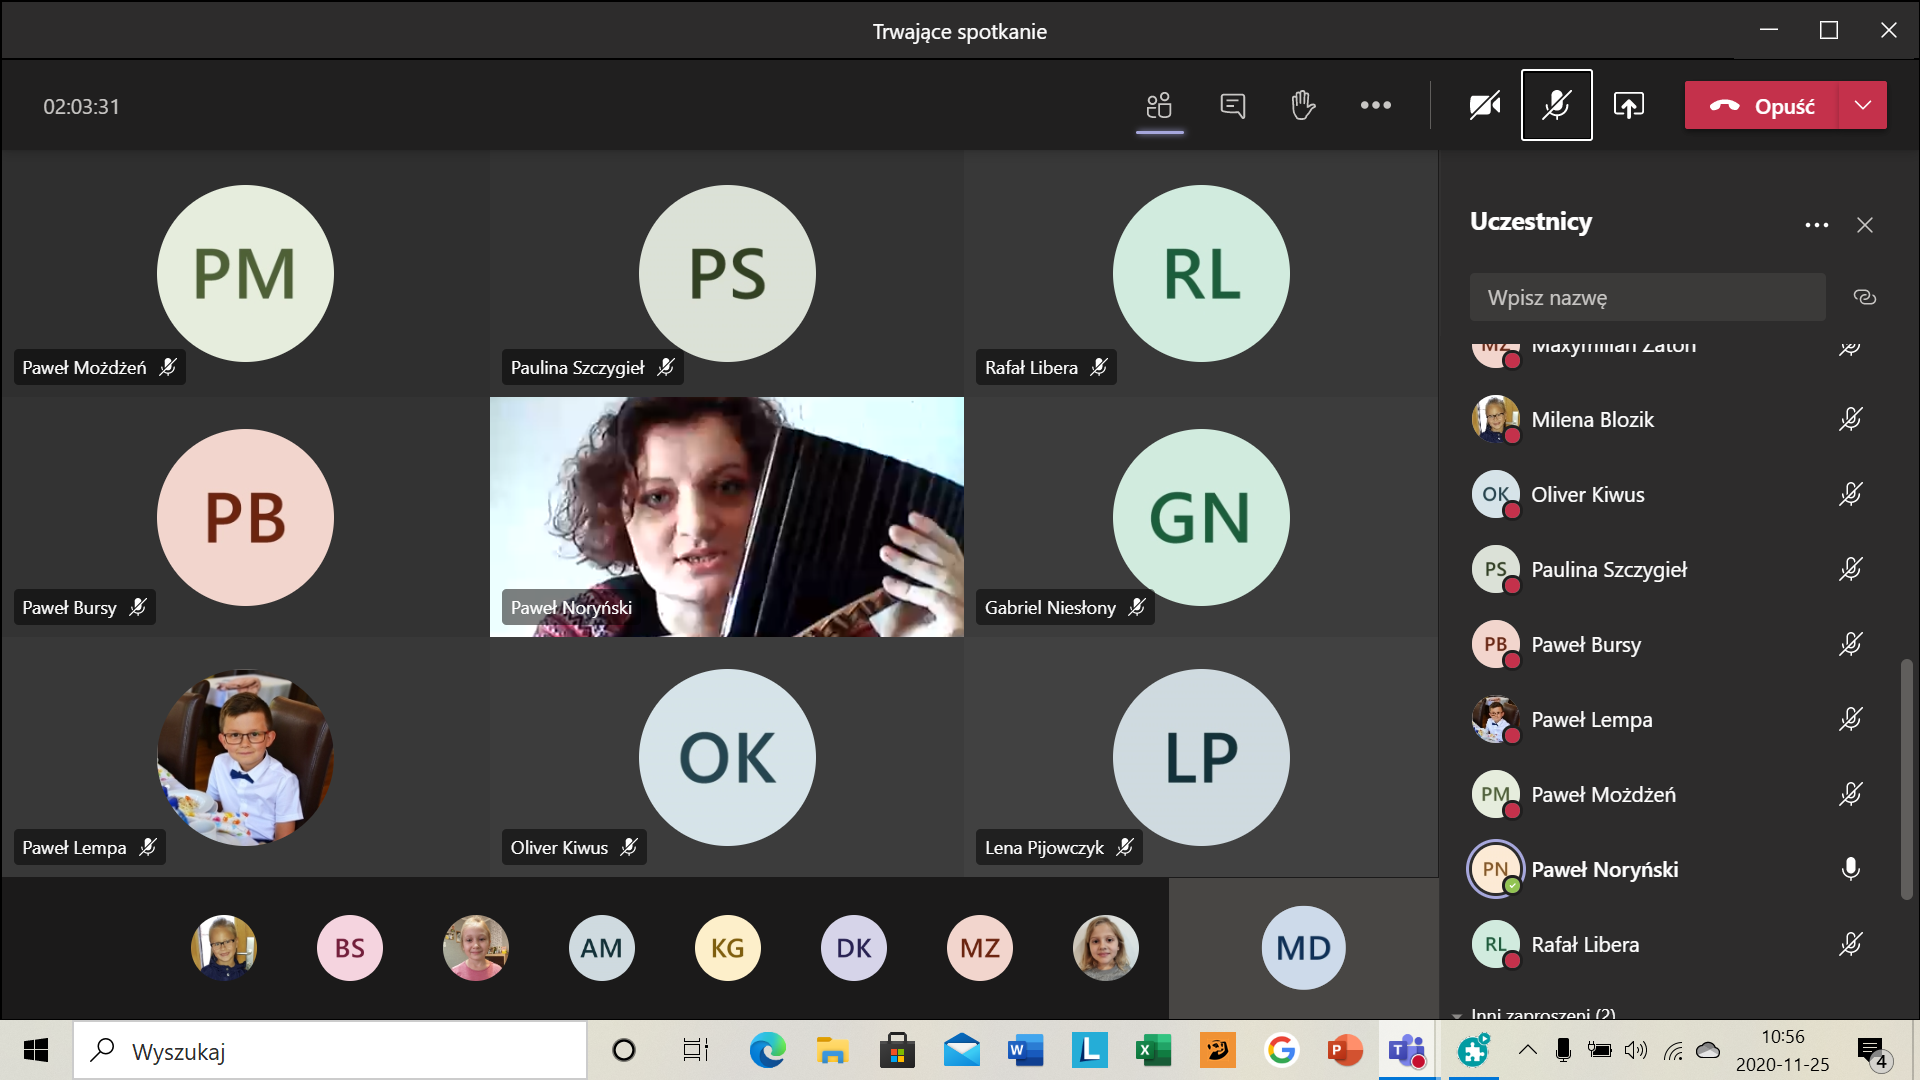
Task: Select the photo tile of Paweł Lempa
Action: pos(245,757)
